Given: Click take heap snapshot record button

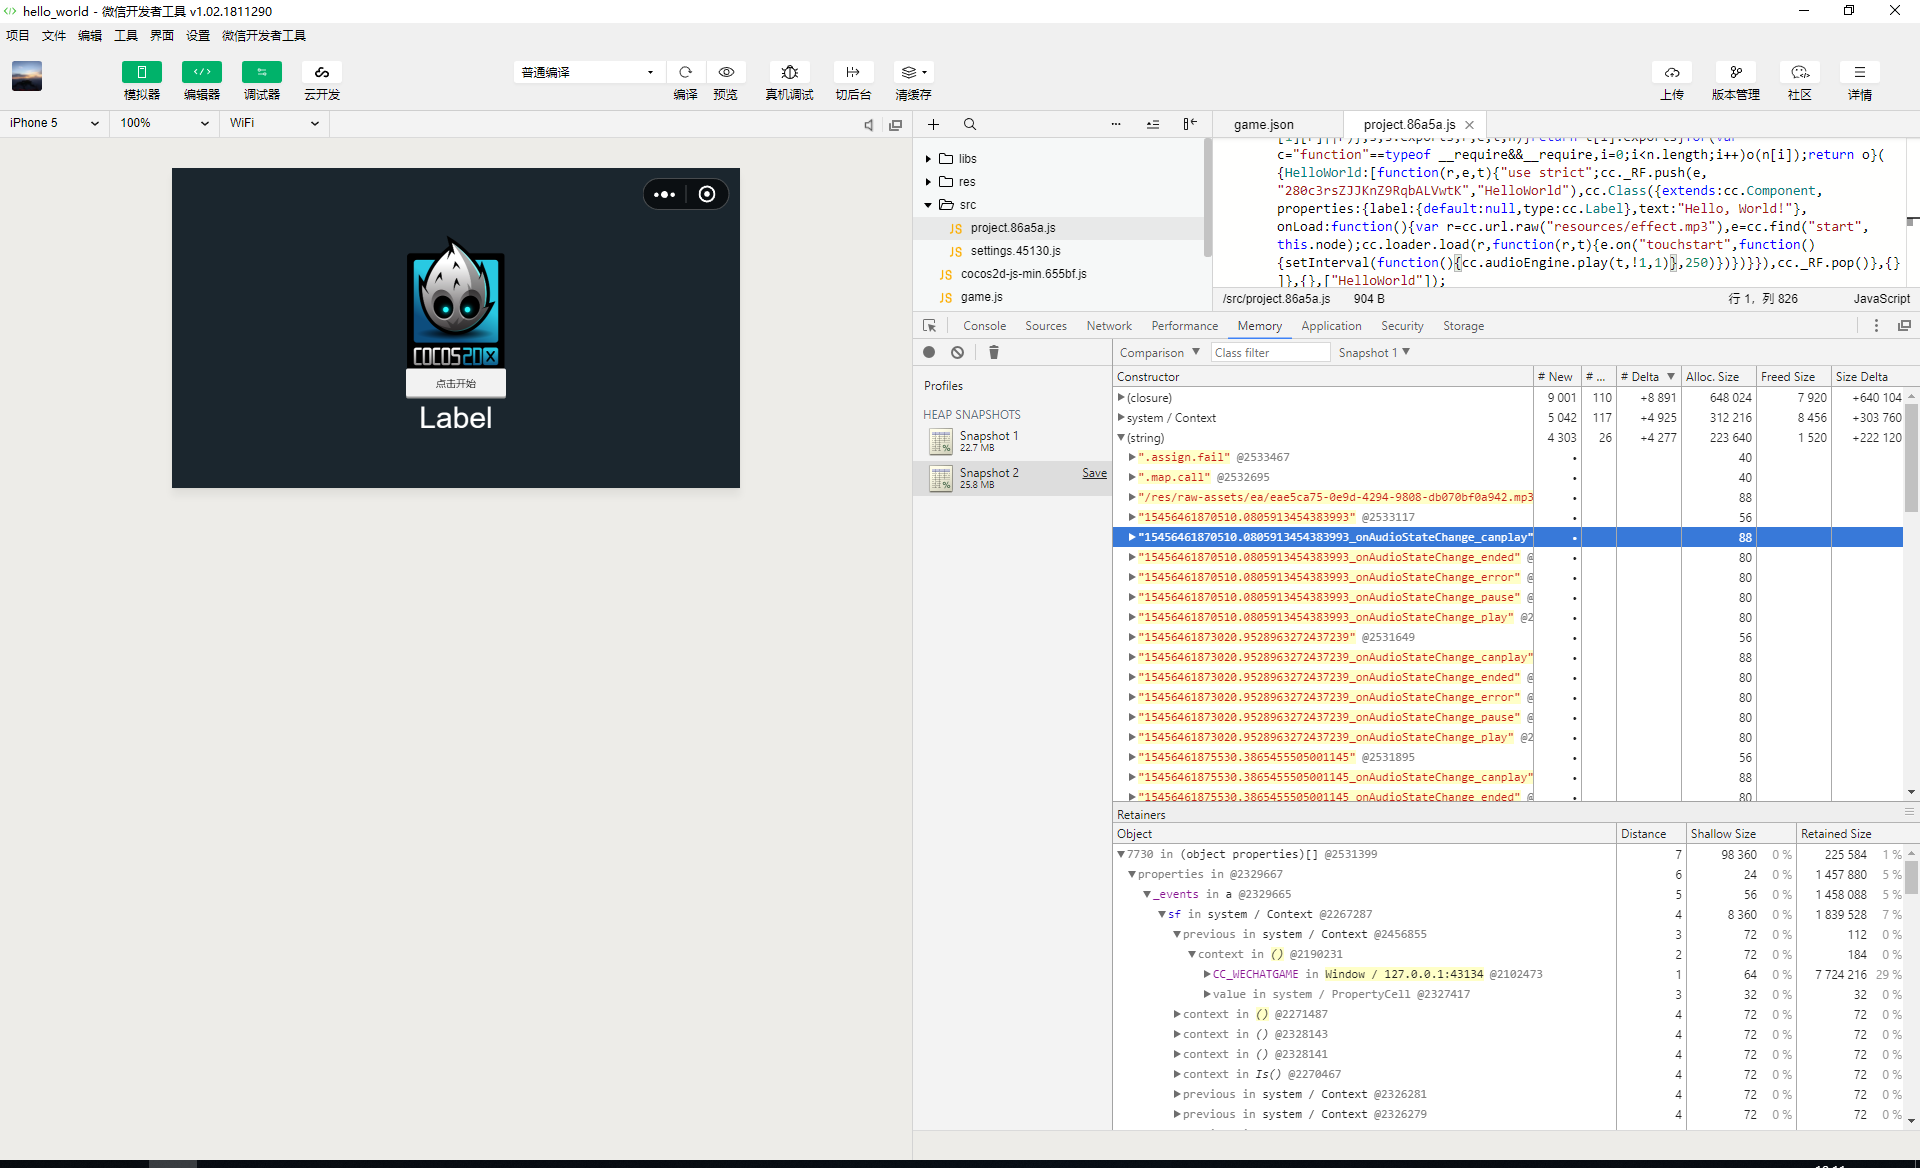Looking at the screenshot, I should 929,352.
